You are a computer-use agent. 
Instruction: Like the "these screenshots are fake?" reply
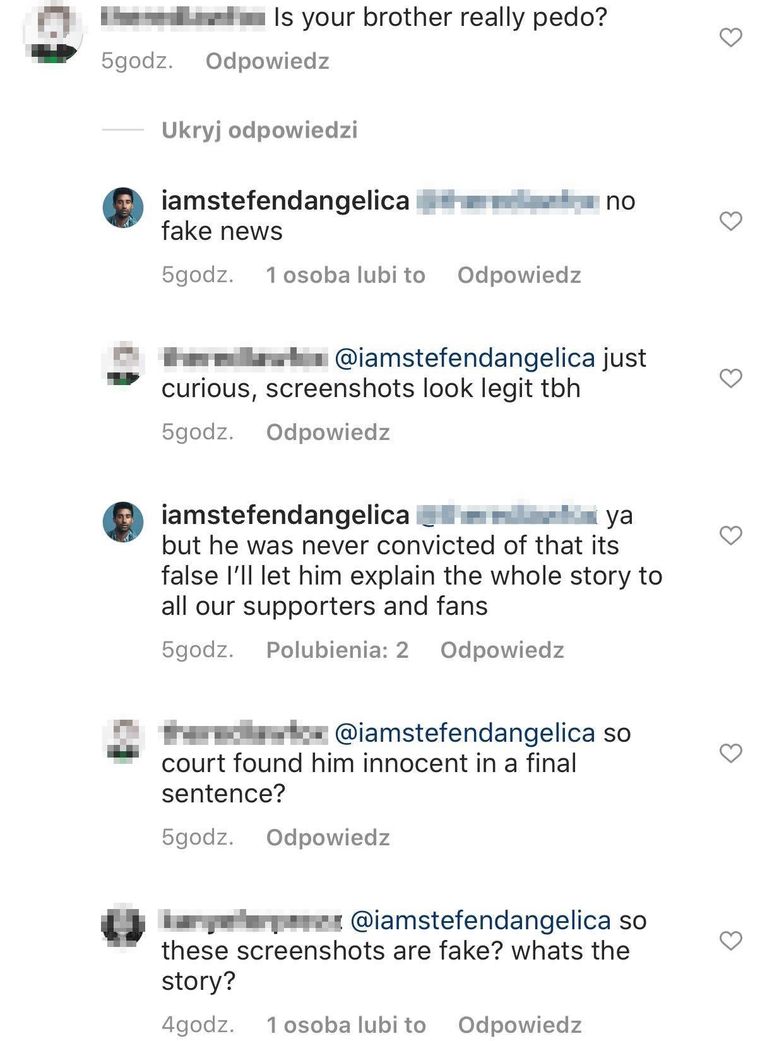click(731, 940)
